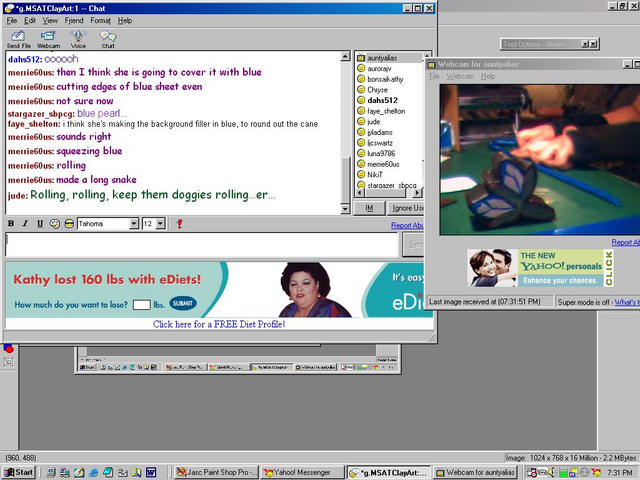Screen dimensions: 640x480
Task: Click the webcam video image
Action: [540, 160]
